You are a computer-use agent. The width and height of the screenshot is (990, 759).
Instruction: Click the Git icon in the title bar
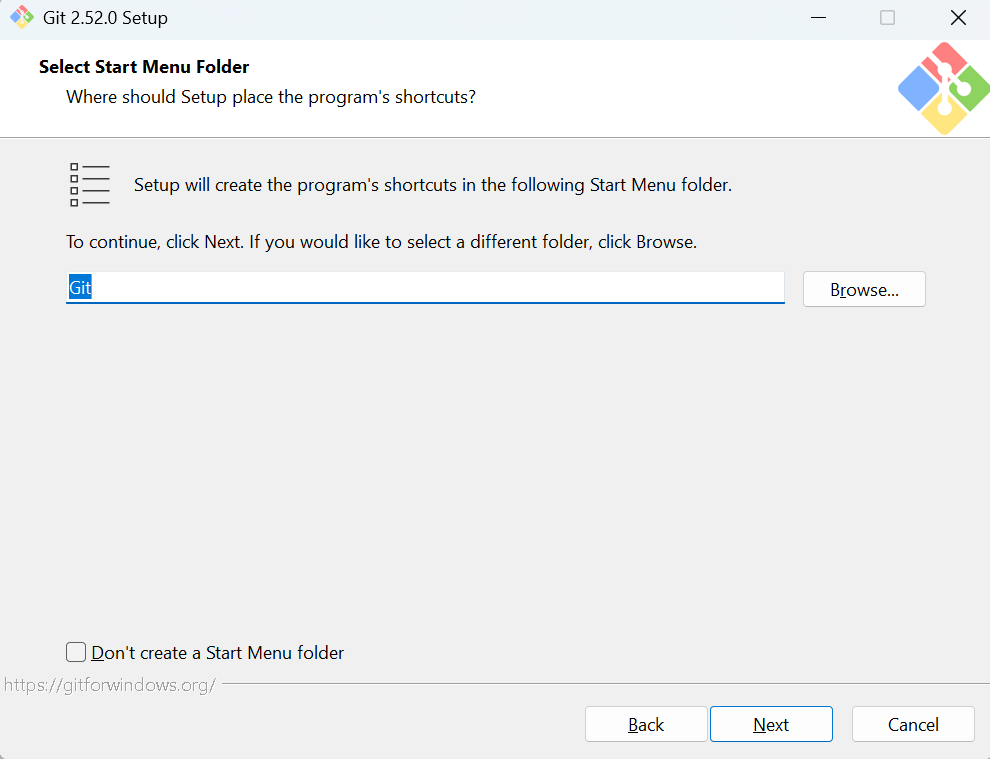pos(21,18)
